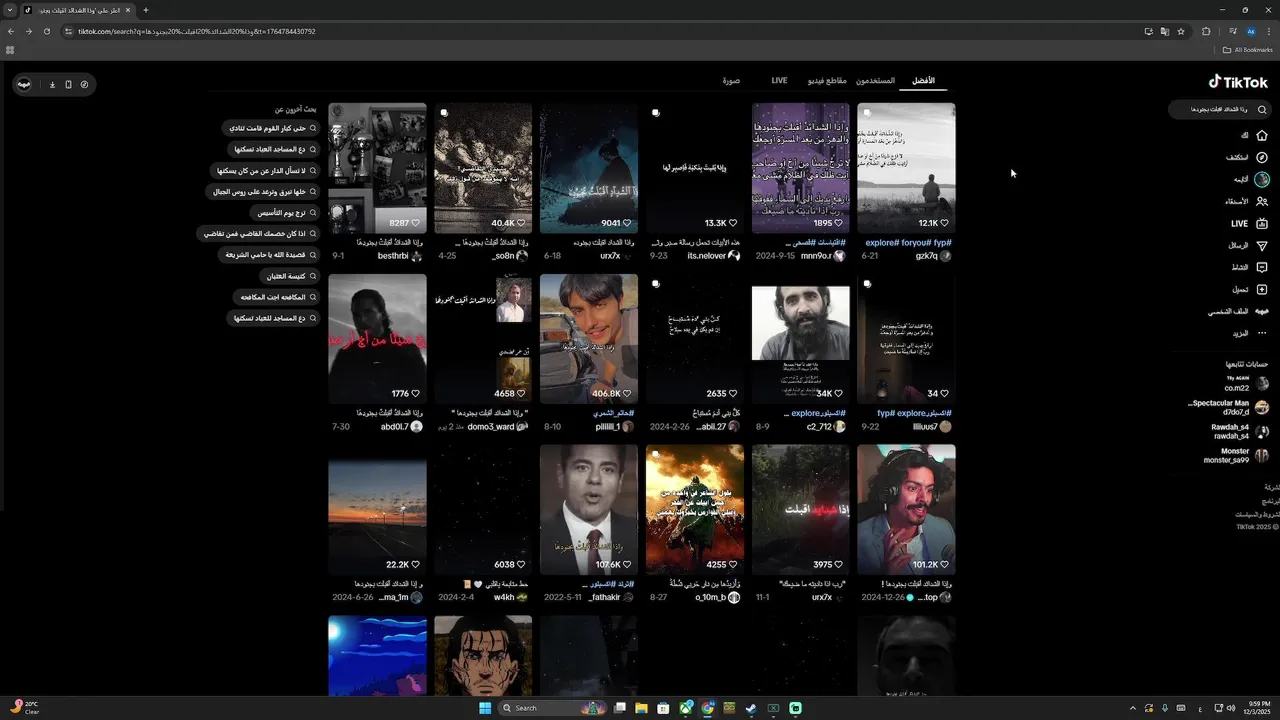Open uploader profile gzk7q
The image size is (1280, 720).
pos(933,256)
